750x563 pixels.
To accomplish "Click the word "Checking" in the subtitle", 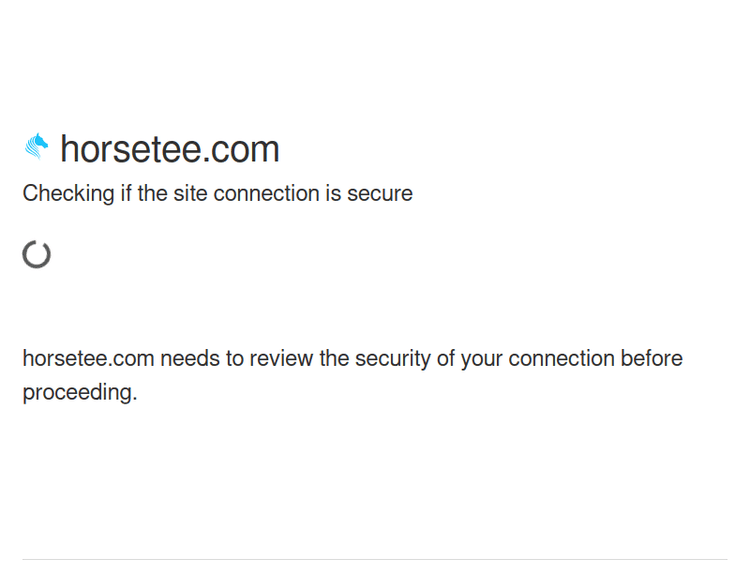I will (68, 193).
